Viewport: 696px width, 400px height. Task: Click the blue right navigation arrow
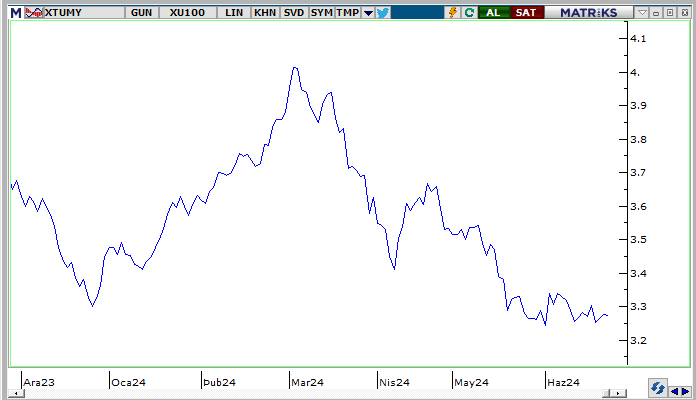685,392
